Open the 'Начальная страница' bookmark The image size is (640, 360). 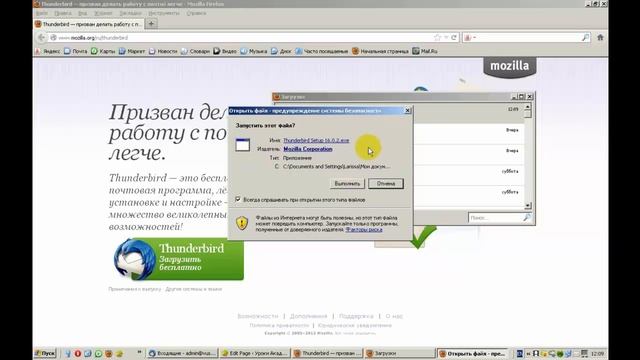coord(380,51)
